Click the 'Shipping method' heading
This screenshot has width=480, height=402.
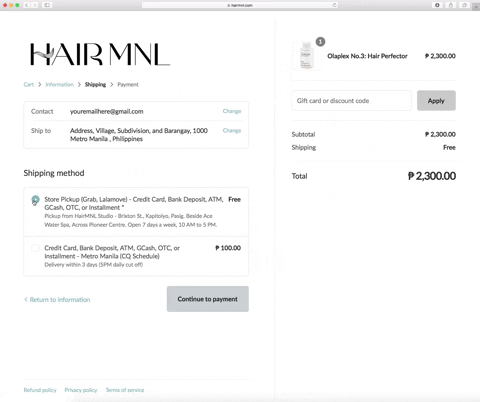click(x=54, y=173)
